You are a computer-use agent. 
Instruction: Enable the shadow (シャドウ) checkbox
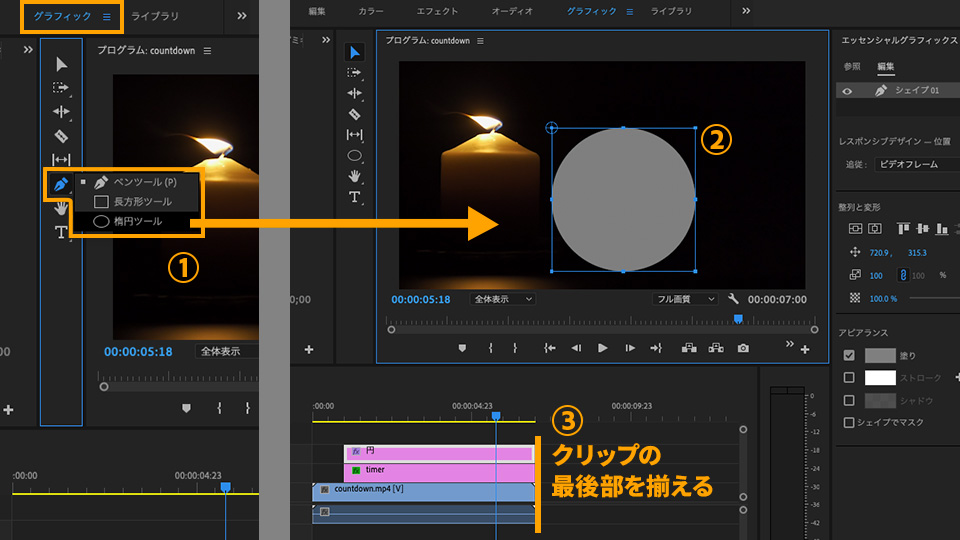click(x=849, y=400)
